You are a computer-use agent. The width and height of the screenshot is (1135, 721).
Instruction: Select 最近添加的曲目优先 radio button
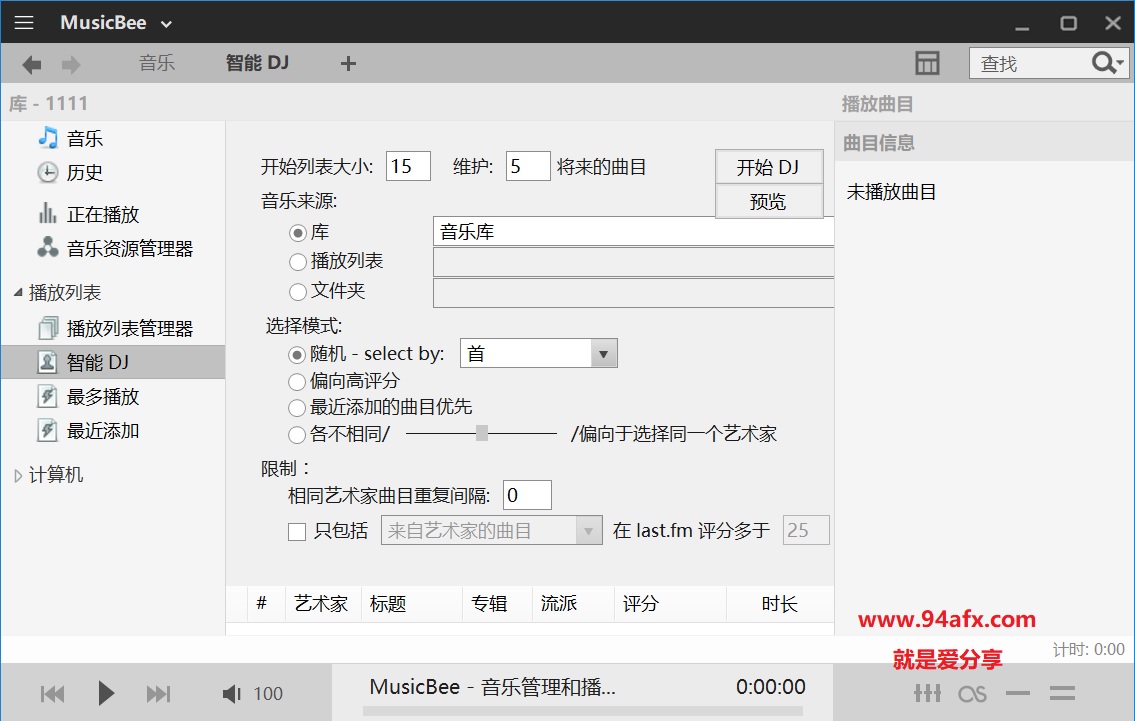click(297, 408)
